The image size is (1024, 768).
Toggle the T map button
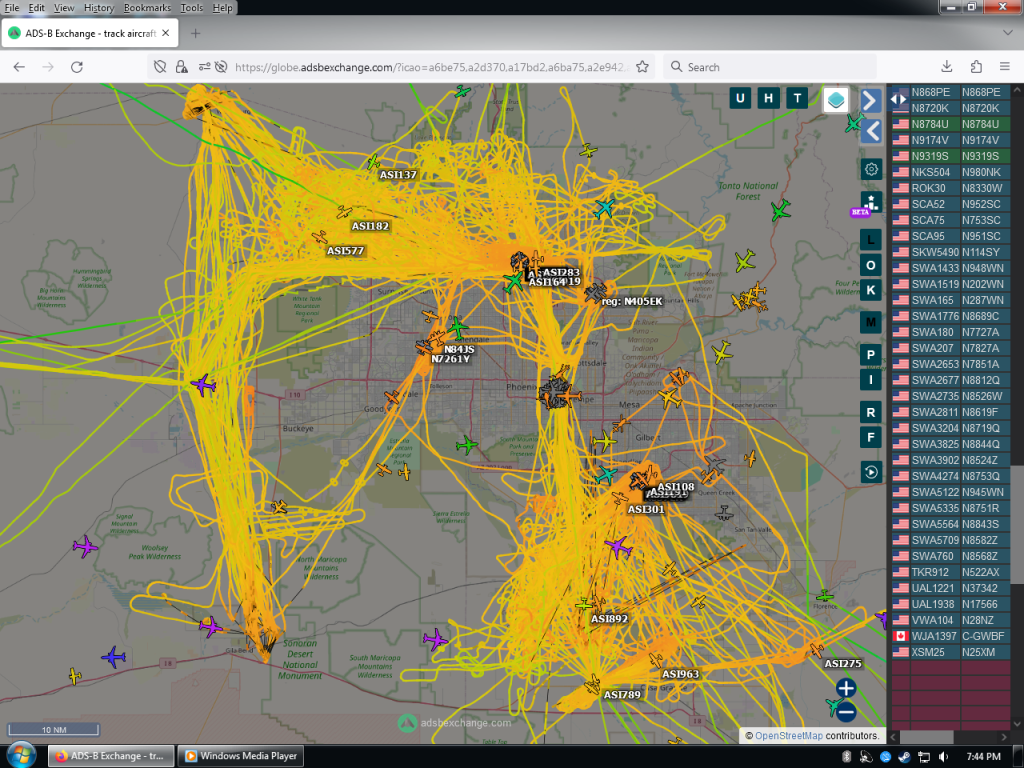797,99
